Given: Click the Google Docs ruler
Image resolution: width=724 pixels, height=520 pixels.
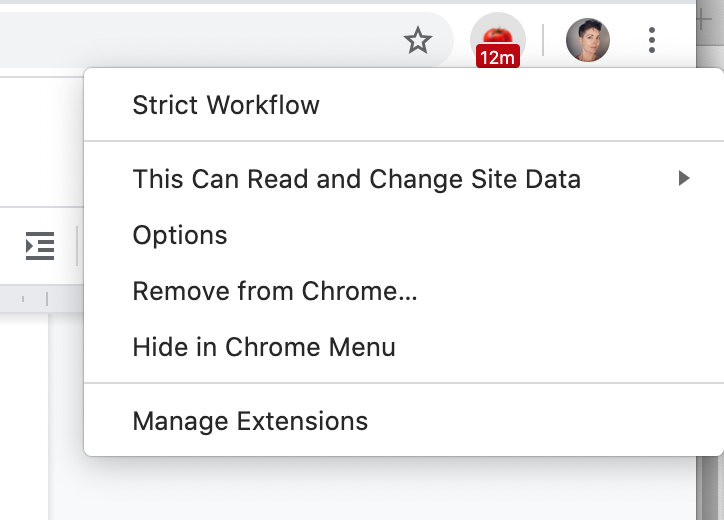Looking at the screenshot, I should click(x=42, y=298).
